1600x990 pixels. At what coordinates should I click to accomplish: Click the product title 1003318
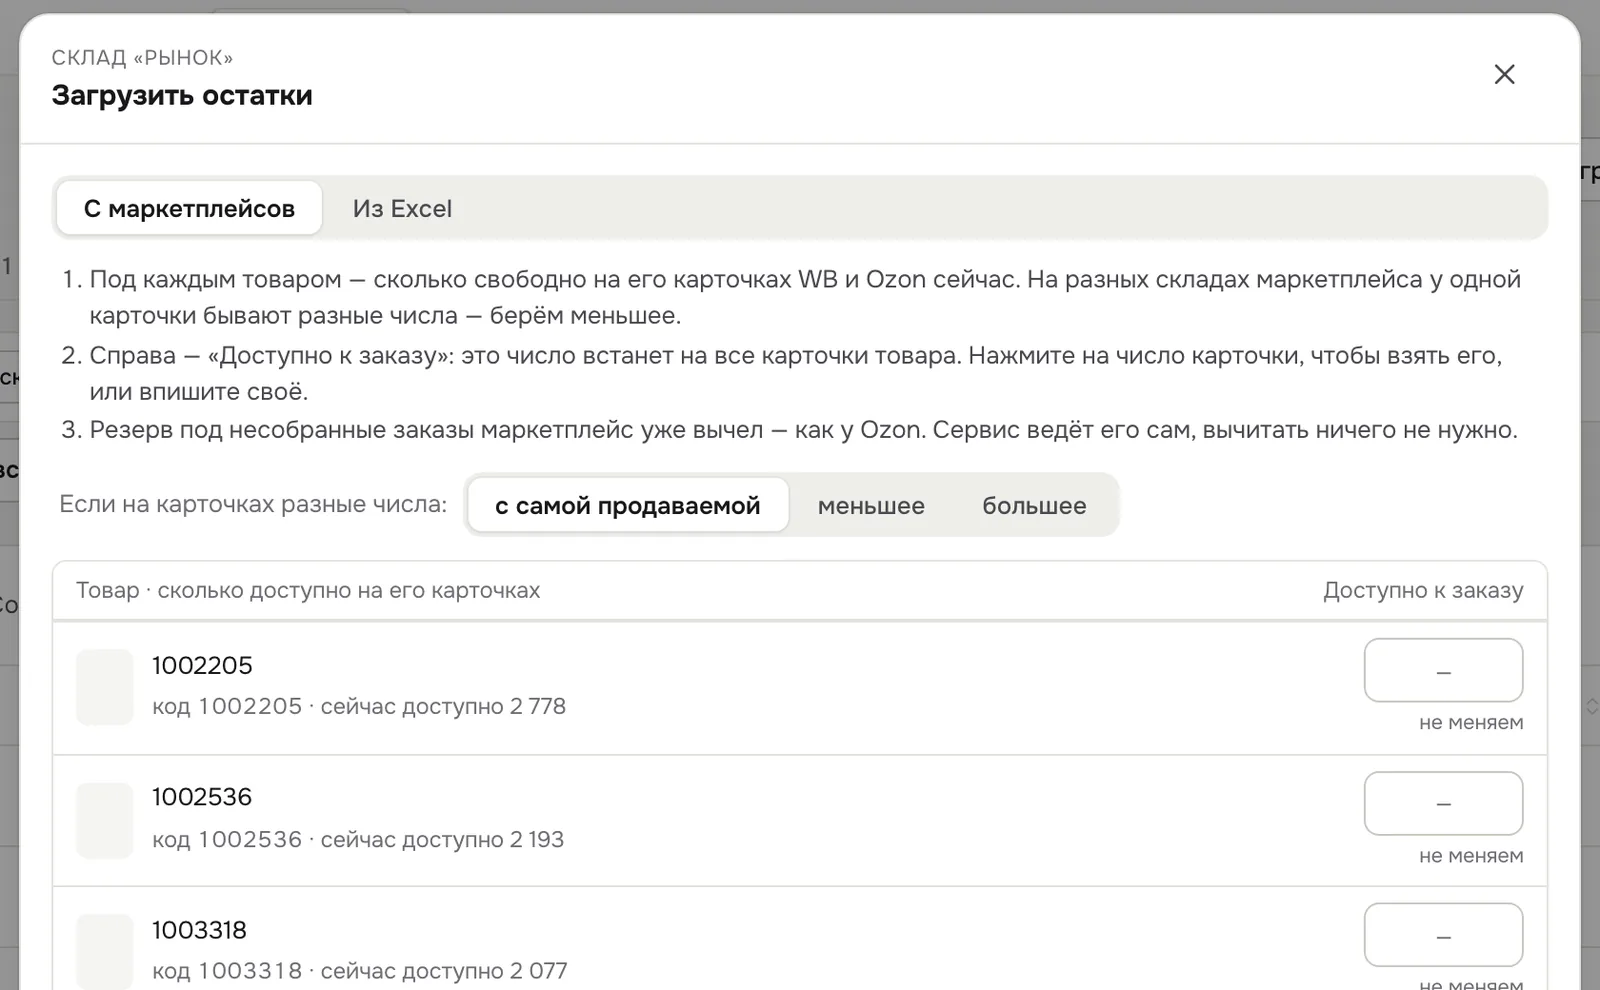click(x=199, y=930)
